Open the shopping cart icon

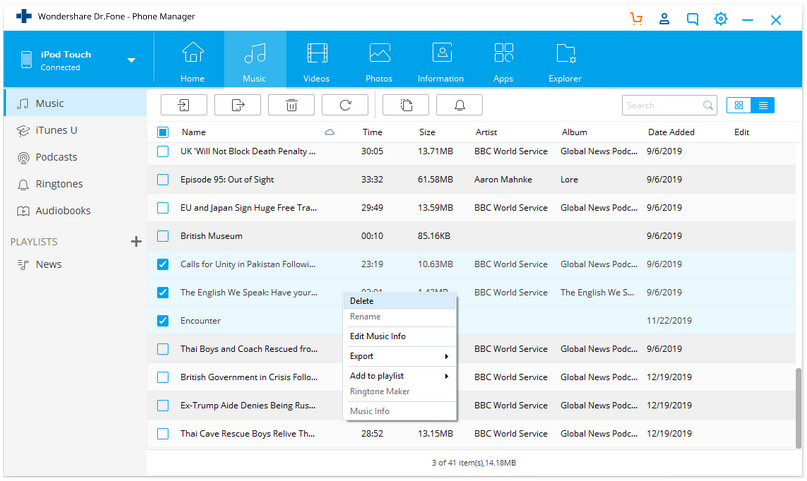click(x=636, y=19)
